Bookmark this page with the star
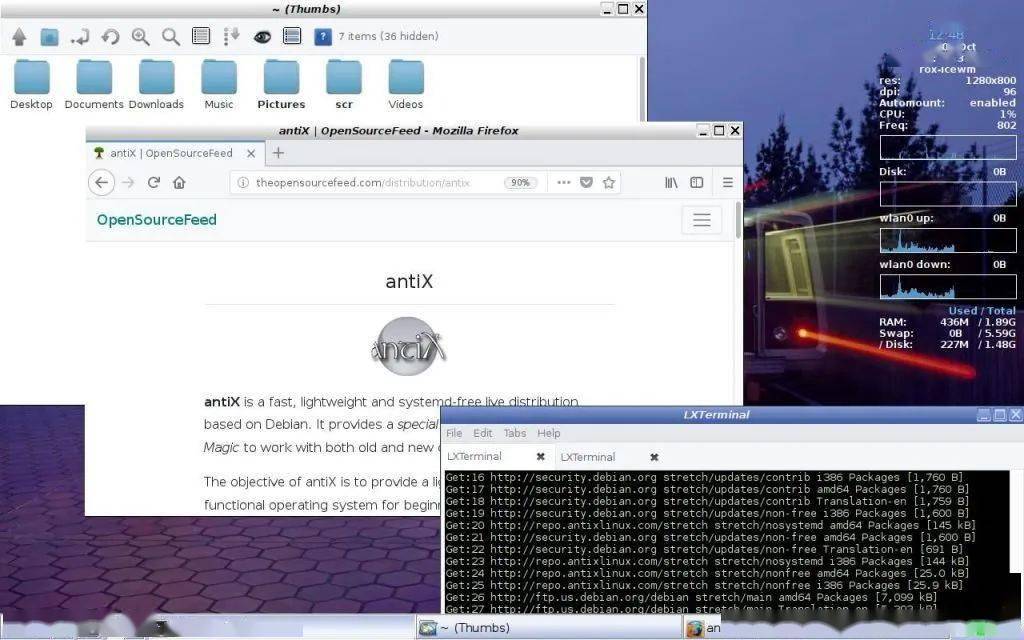Viewport: 1024px width, 640px height. click(x=609, y=183)
